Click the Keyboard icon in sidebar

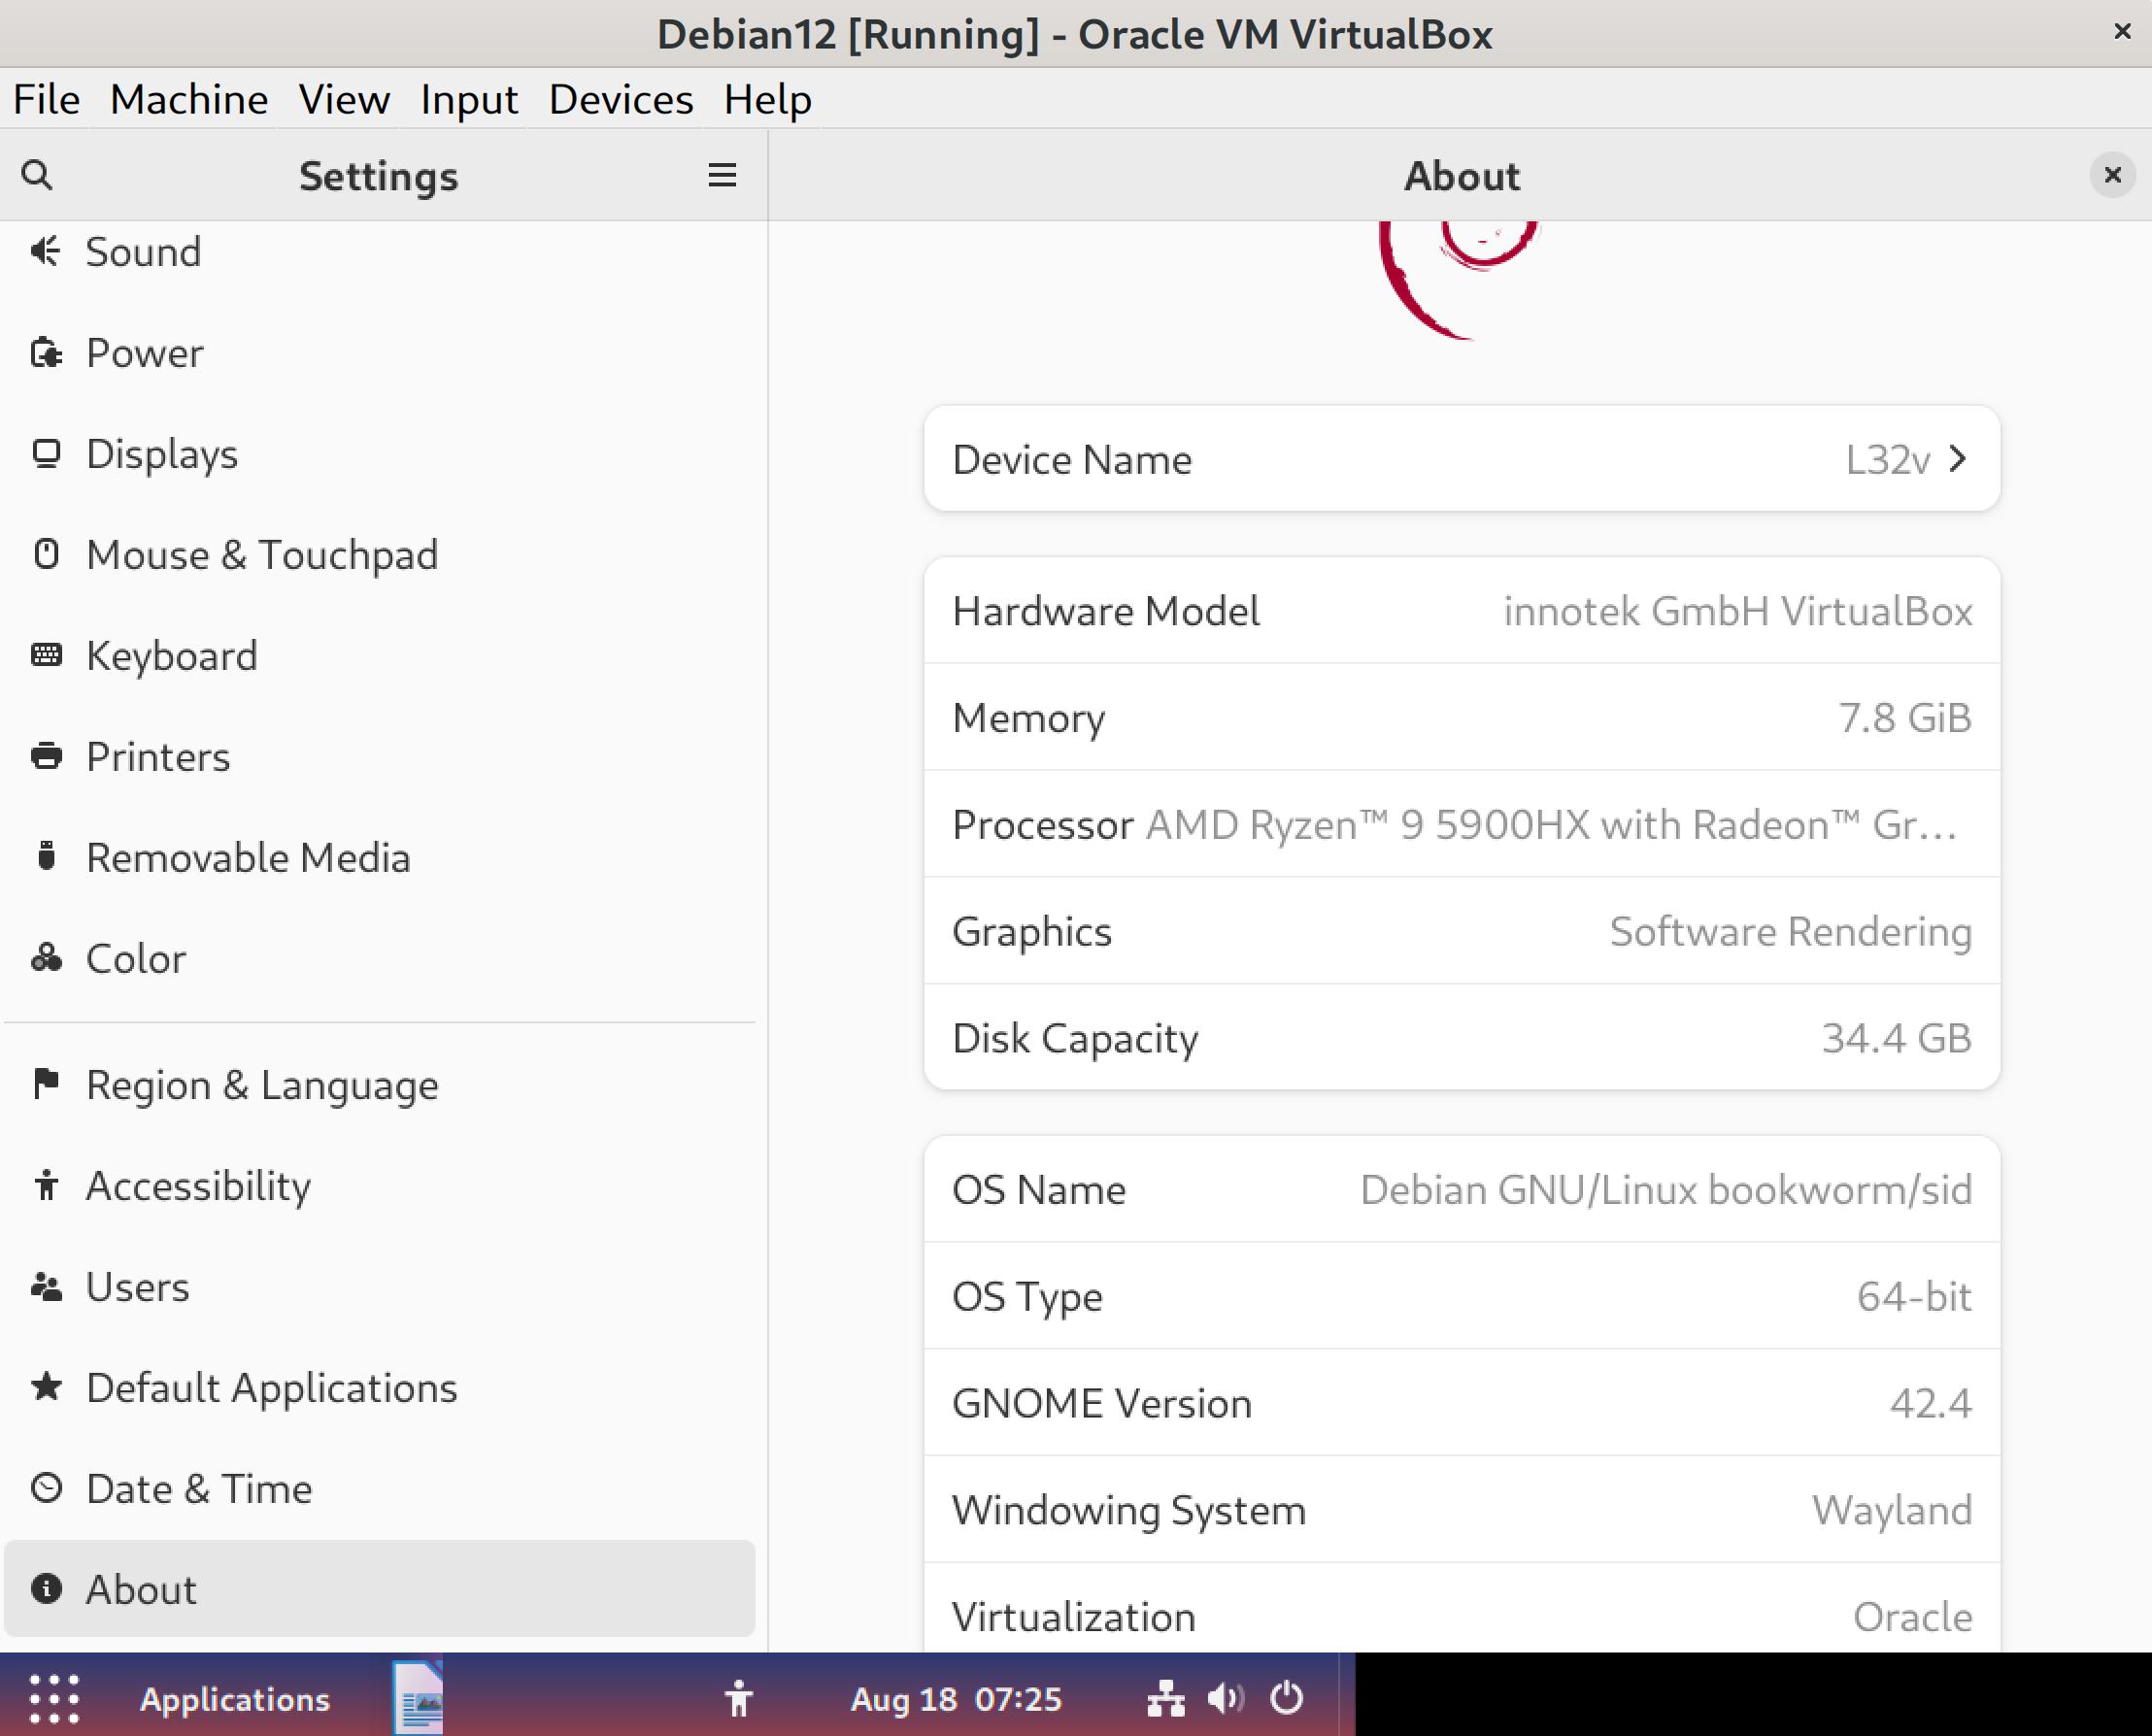tap(46, 655)
